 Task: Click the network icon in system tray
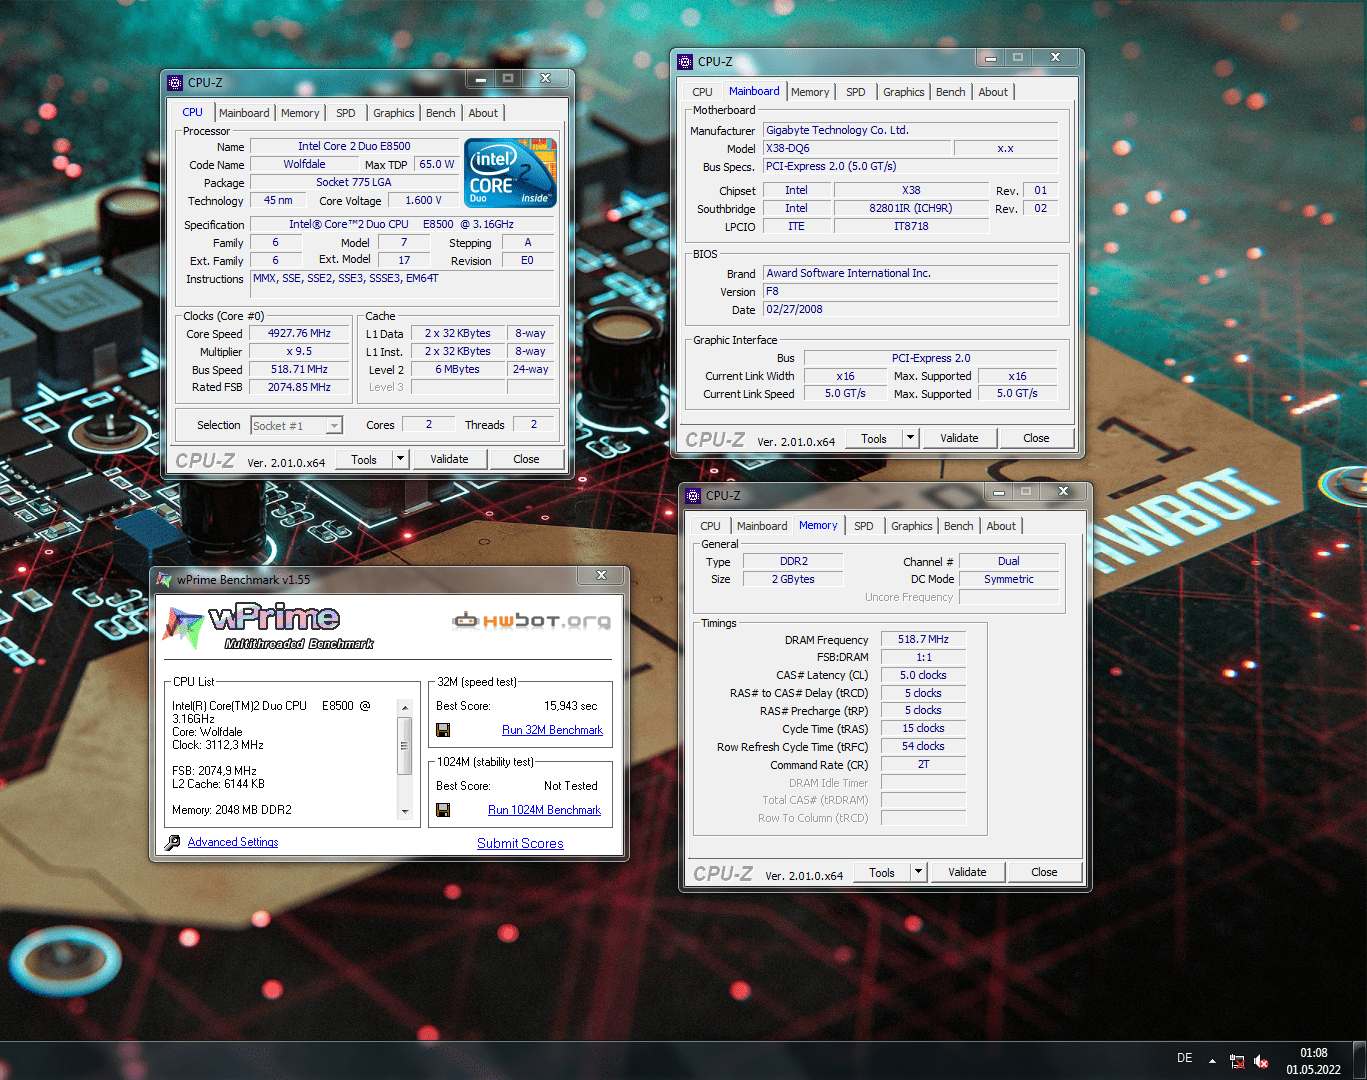(1237, 1061)
